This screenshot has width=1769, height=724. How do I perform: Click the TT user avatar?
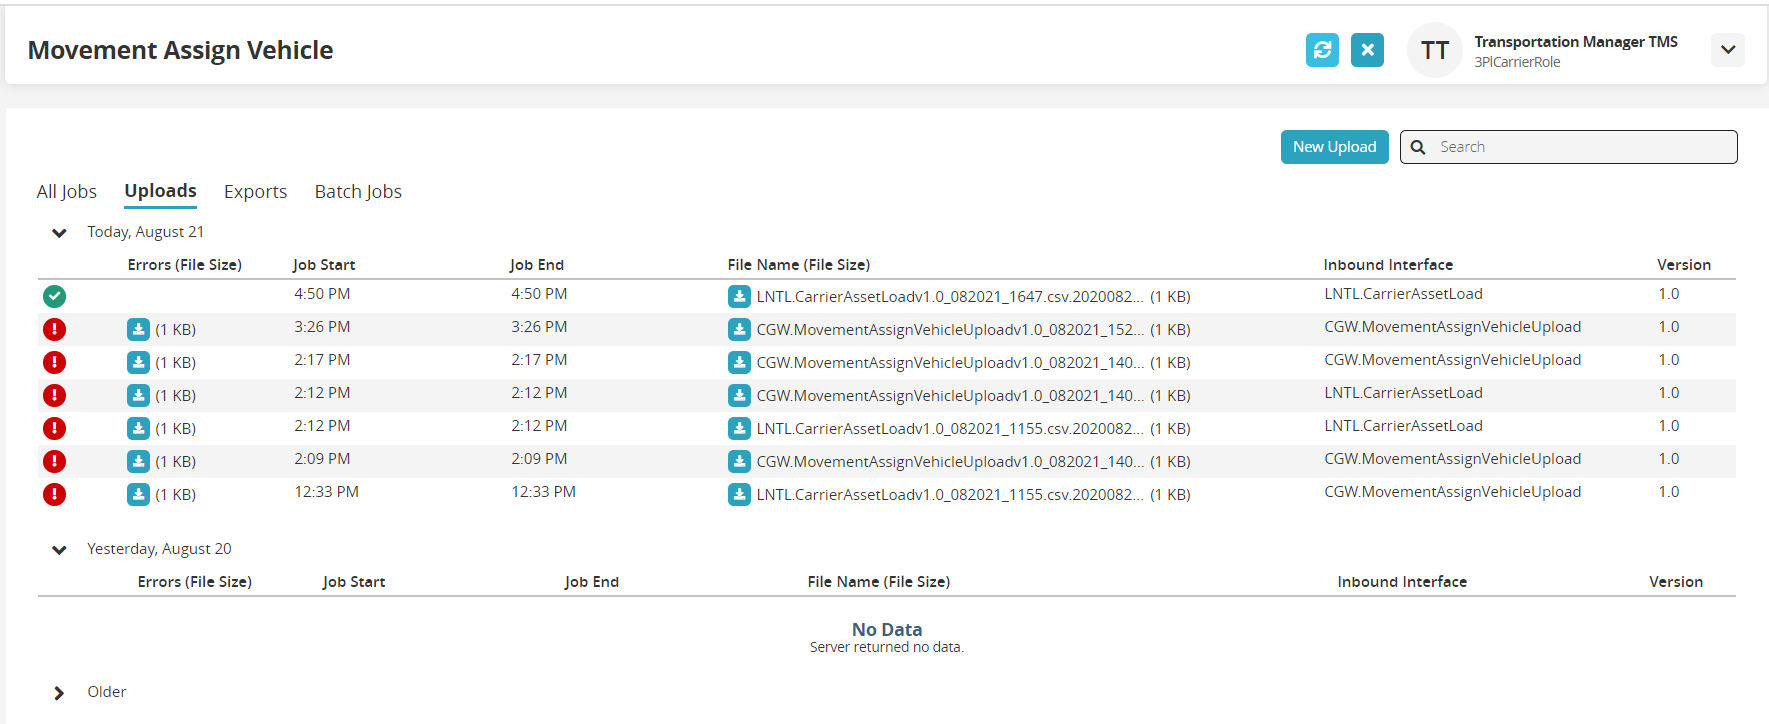[x=1435, y=50]
